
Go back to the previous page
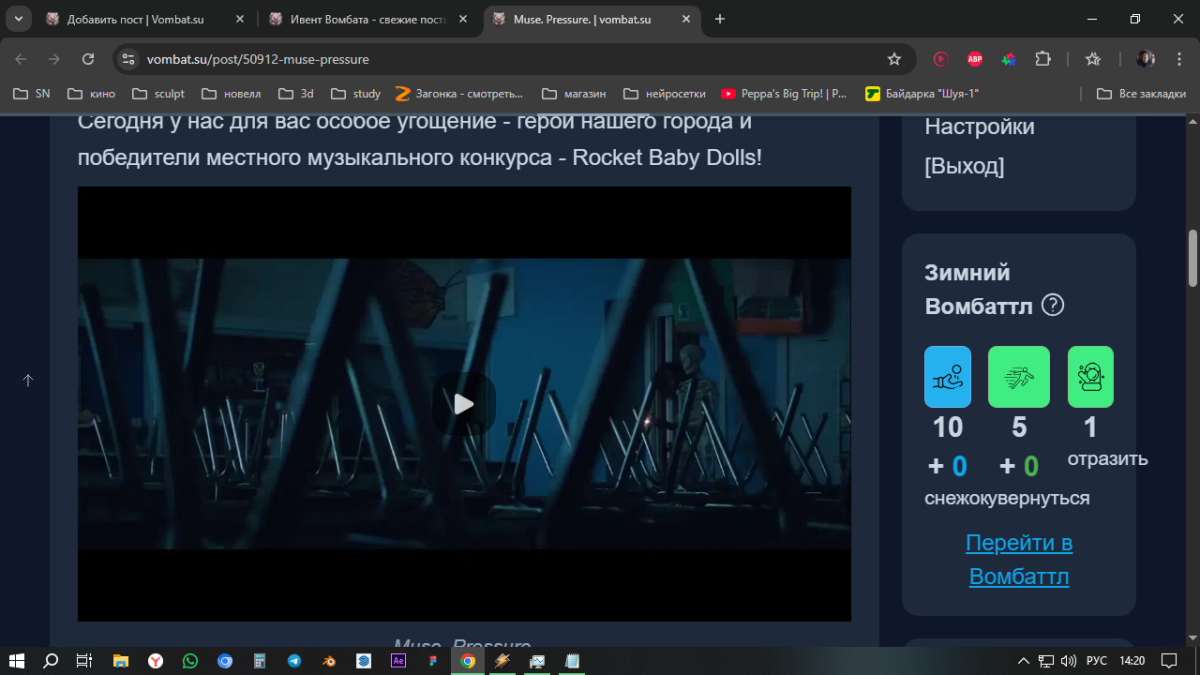[x=21, y=59]
